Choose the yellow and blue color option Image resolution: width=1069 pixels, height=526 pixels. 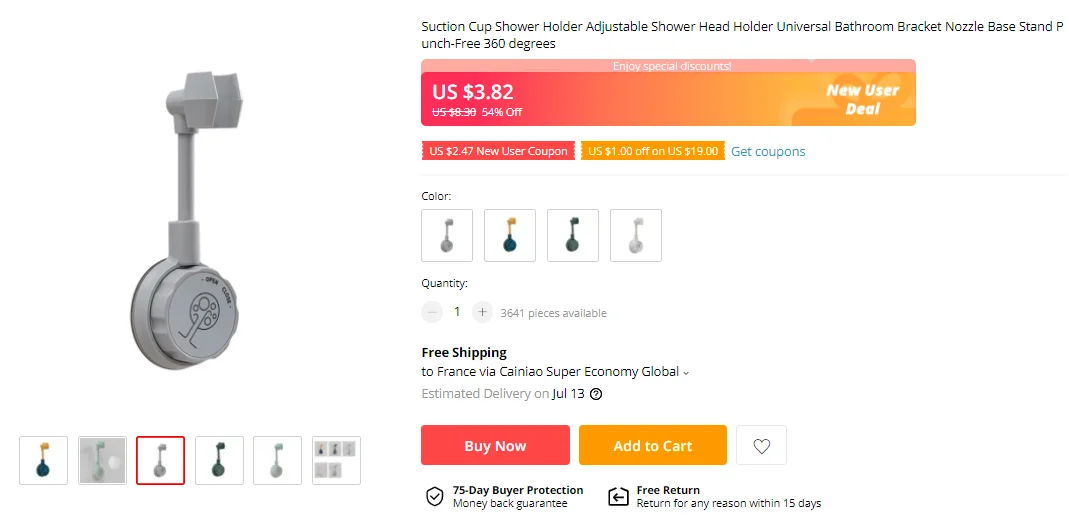(510, 235)
